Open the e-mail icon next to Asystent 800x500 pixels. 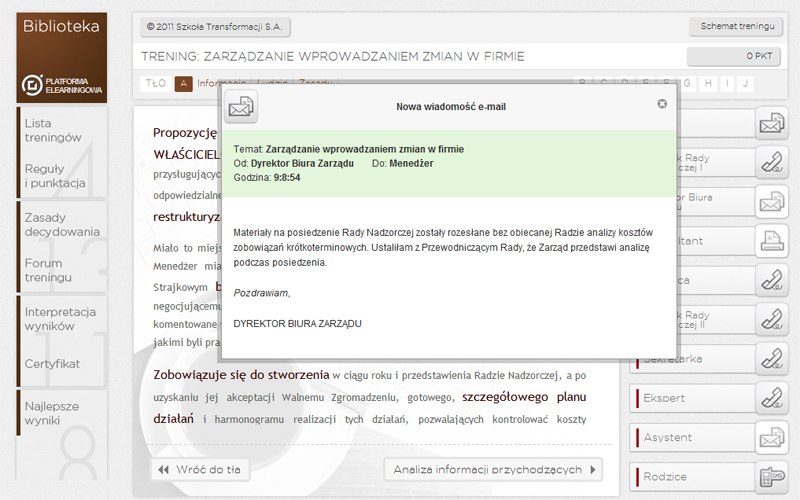[771, 437]
